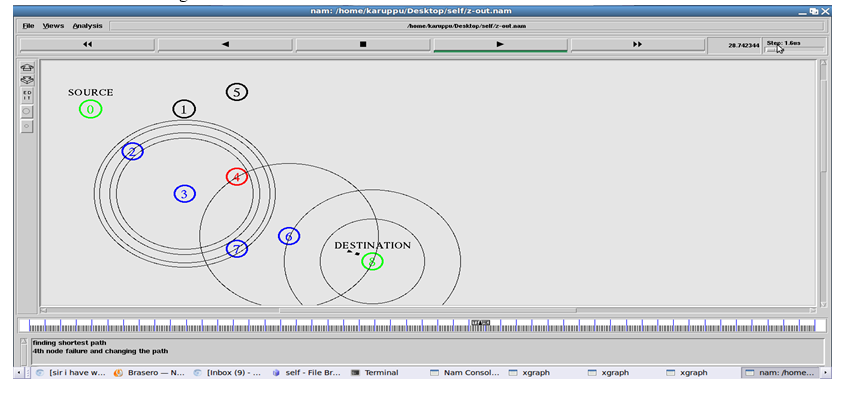
Task: Click the rewind playback button
Action: point(87,45)
